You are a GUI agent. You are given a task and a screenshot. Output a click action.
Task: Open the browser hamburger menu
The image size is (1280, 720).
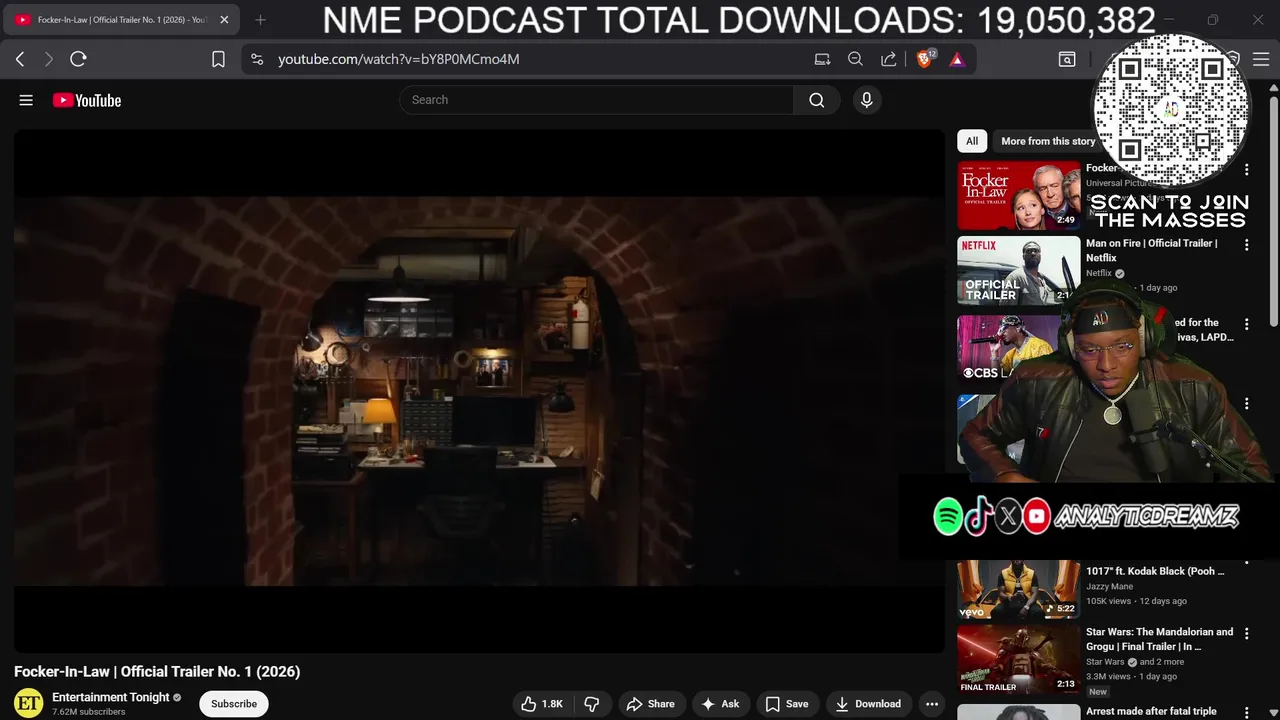point(1260,59)
